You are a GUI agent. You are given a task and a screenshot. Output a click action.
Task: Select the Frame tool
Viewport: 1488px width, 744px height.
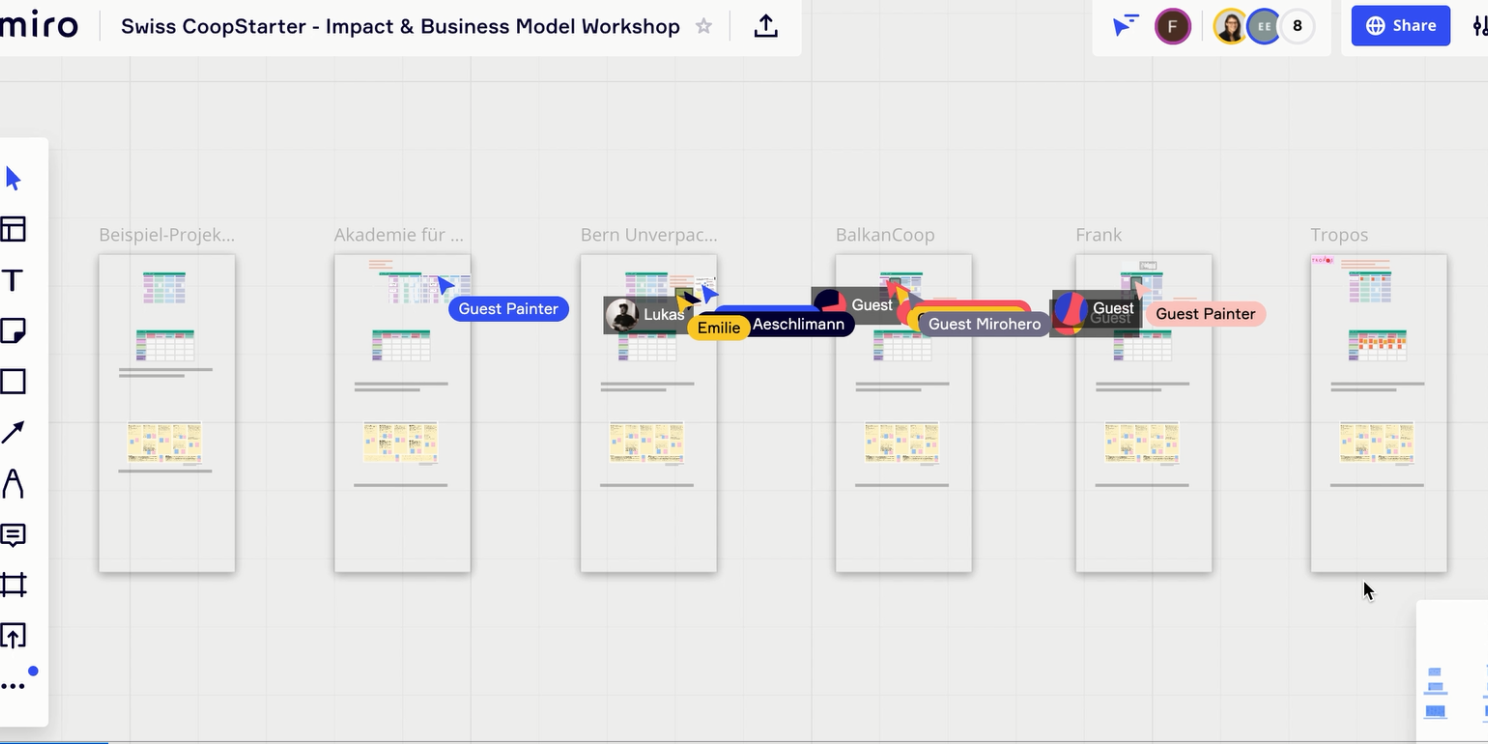click(13, 585)
